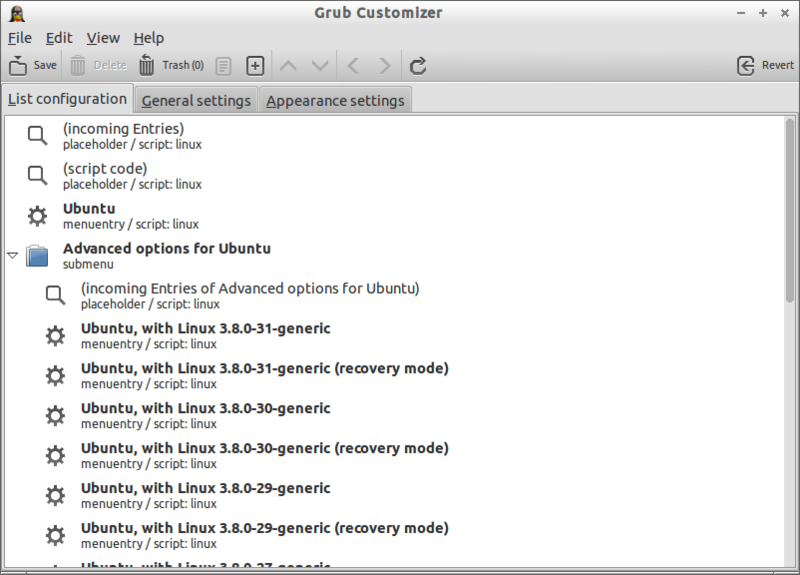The width and height of the screenshot is (800, 575).
Task: Click the right arrow create-submenu icon
Action: (385, 66)
